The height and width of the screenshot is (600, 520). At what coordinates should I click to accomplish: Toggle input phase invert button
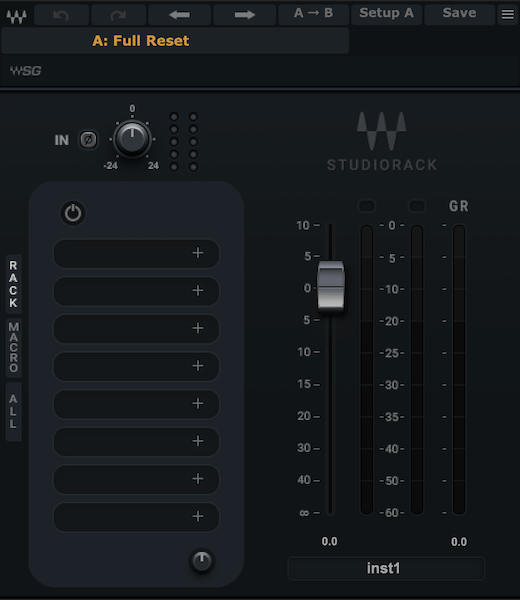pos(88,140)
